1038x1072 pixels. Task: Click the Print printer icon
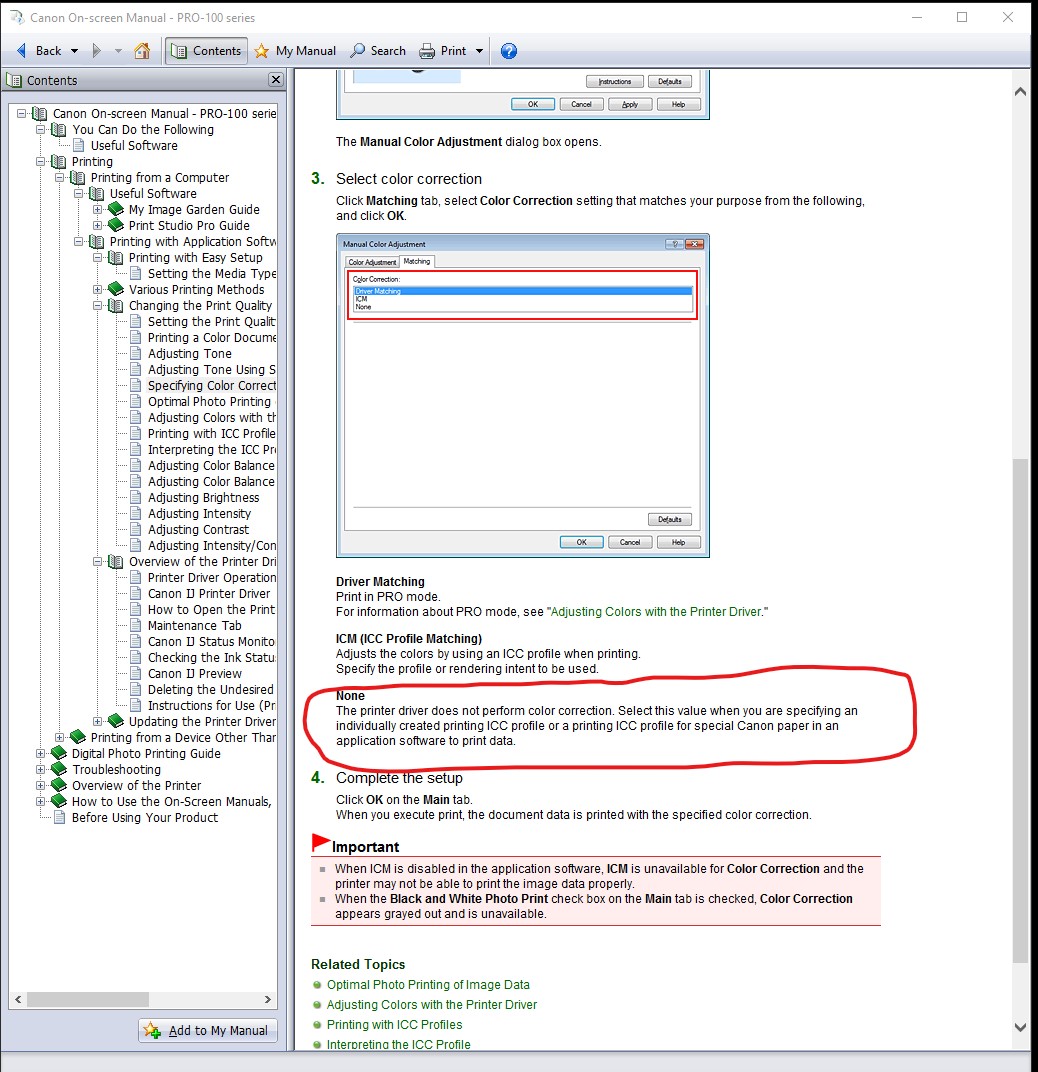(428, 51)
